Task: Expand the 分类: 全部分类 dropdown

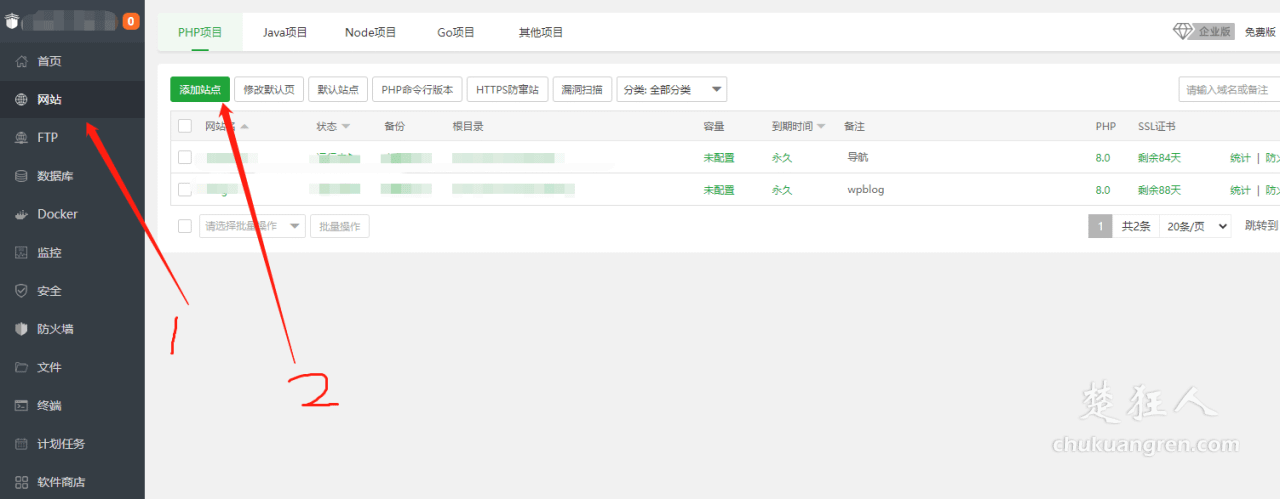Action: [671, 89]
